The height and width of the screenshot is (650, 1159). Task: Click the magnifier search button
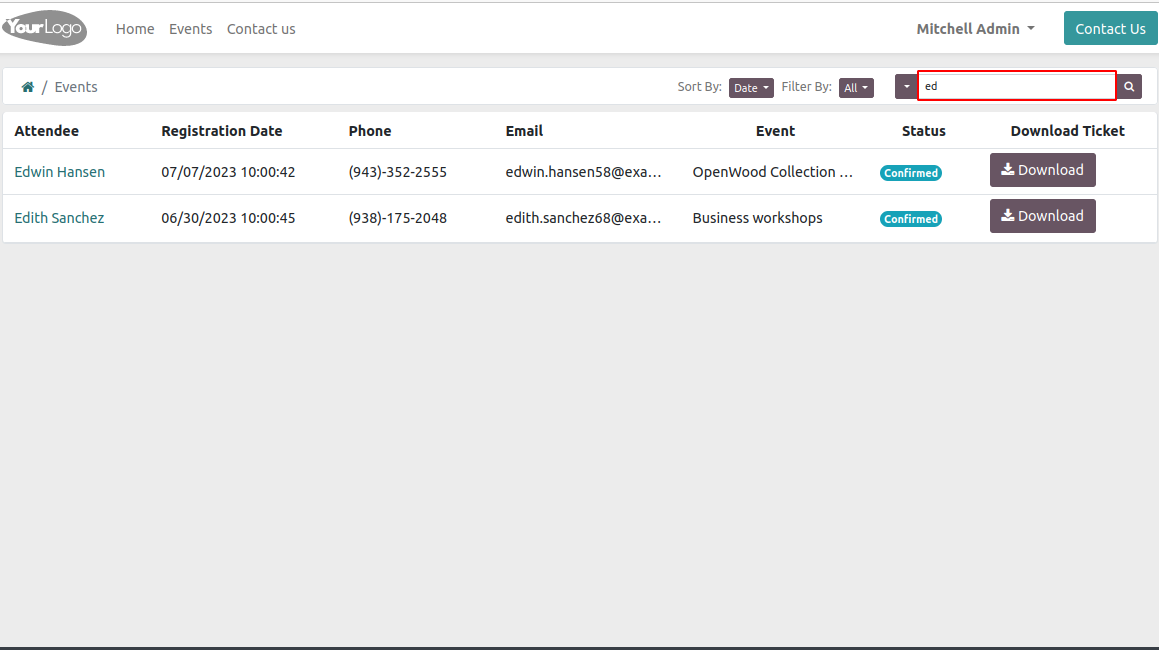[1129, 87]
